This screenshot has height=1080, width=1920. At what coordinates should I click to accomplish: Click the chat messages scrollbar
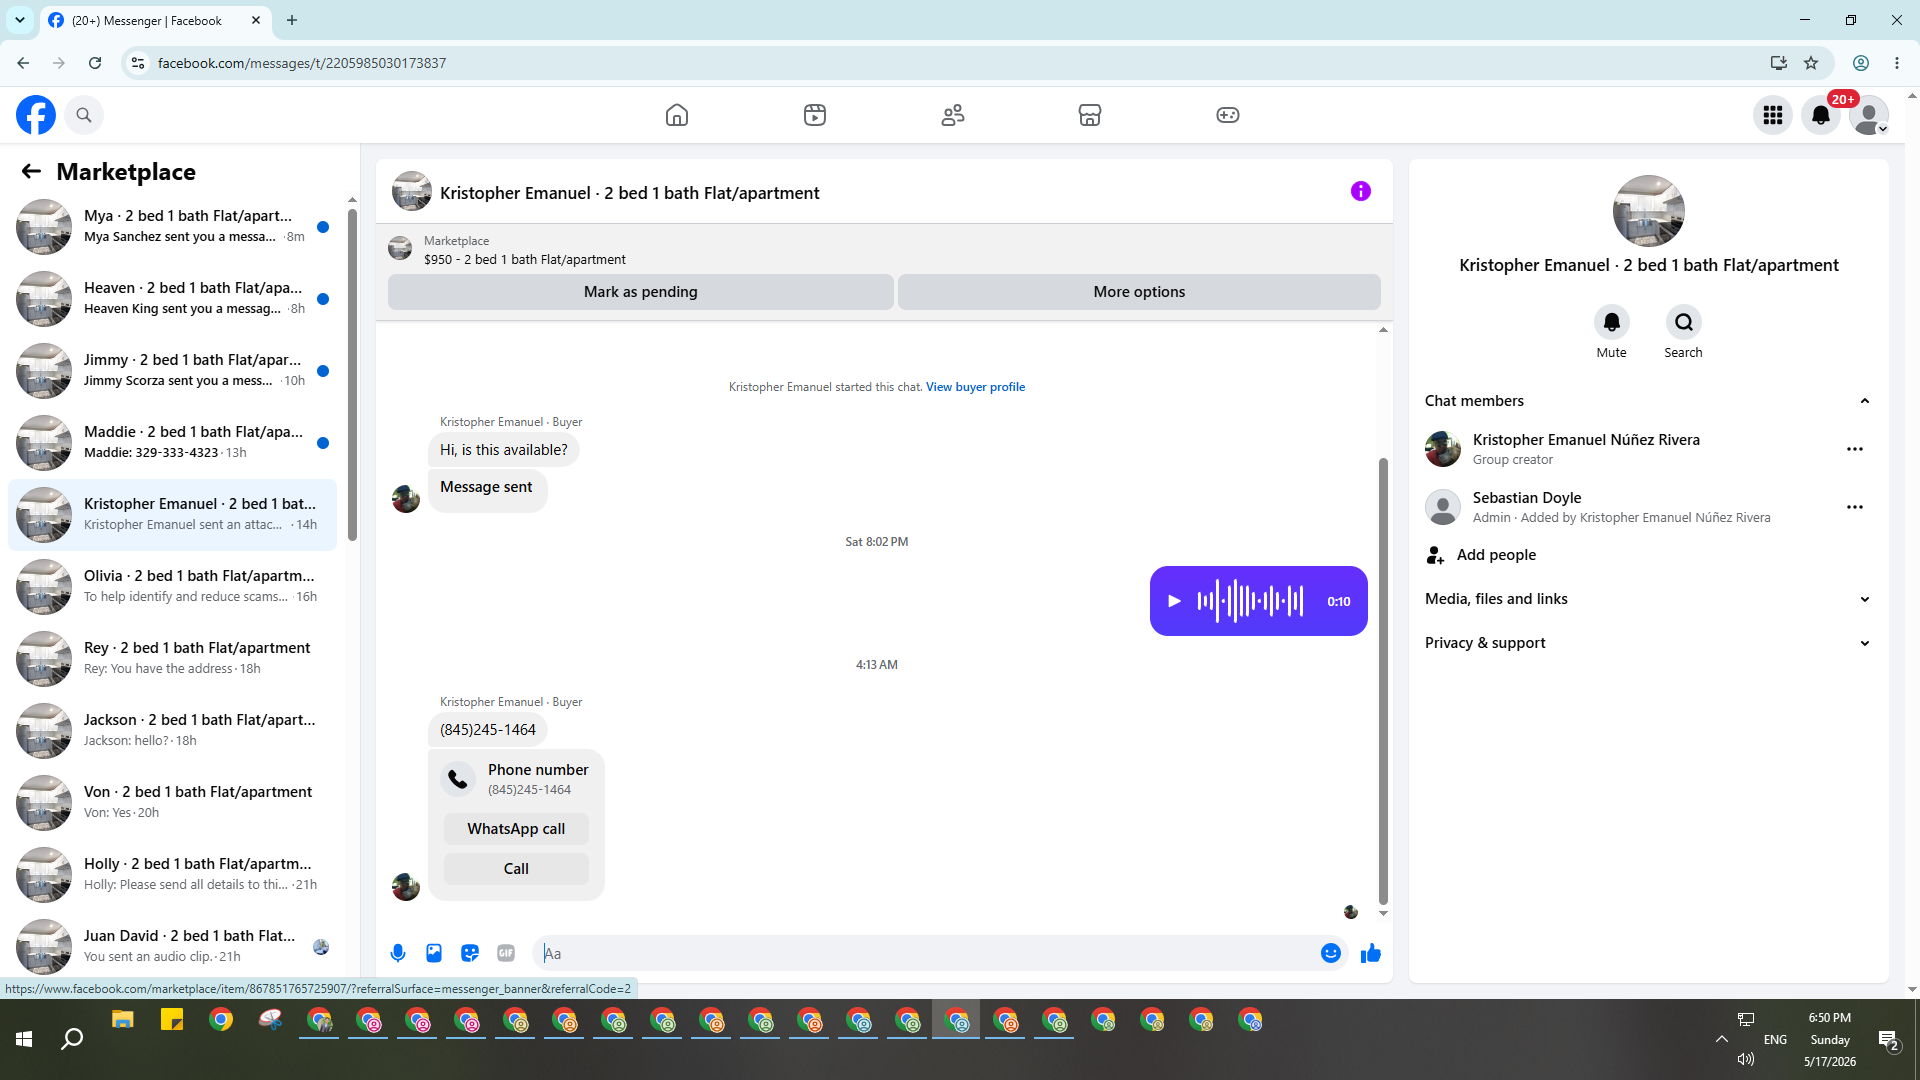click(1383, 680)
